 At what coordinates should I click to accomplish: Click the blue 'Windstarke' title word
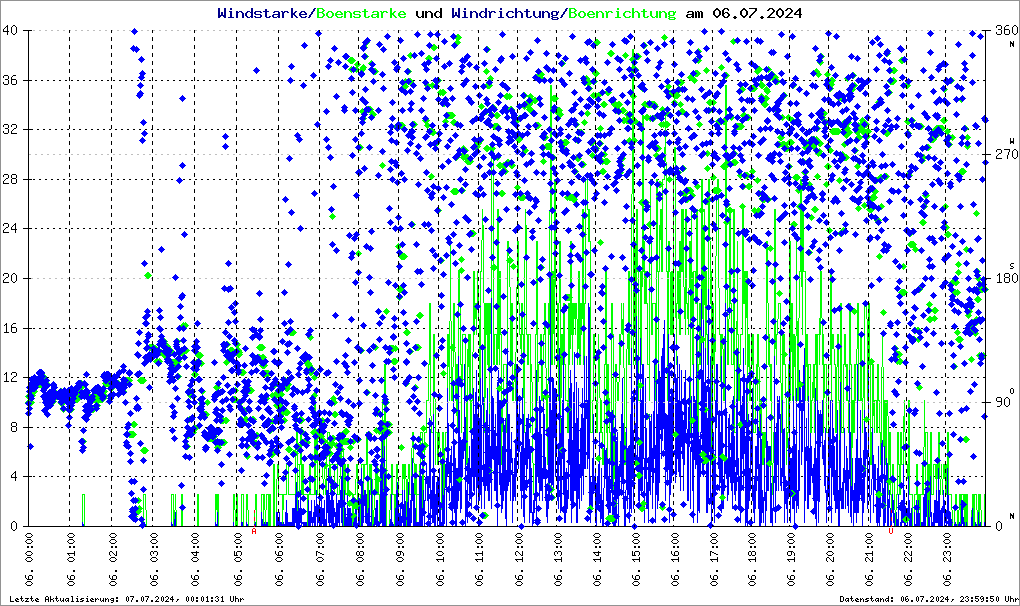click(x=262, y=13)
